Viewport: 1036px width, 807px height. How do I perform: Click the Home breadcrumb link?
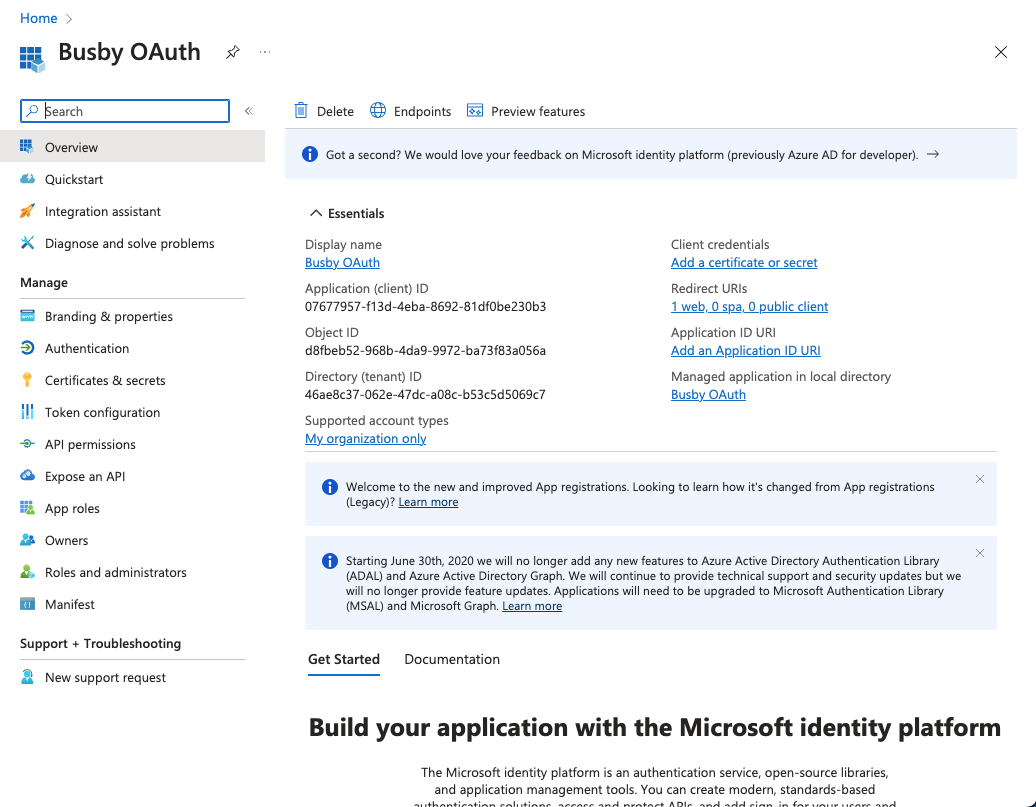38,18
